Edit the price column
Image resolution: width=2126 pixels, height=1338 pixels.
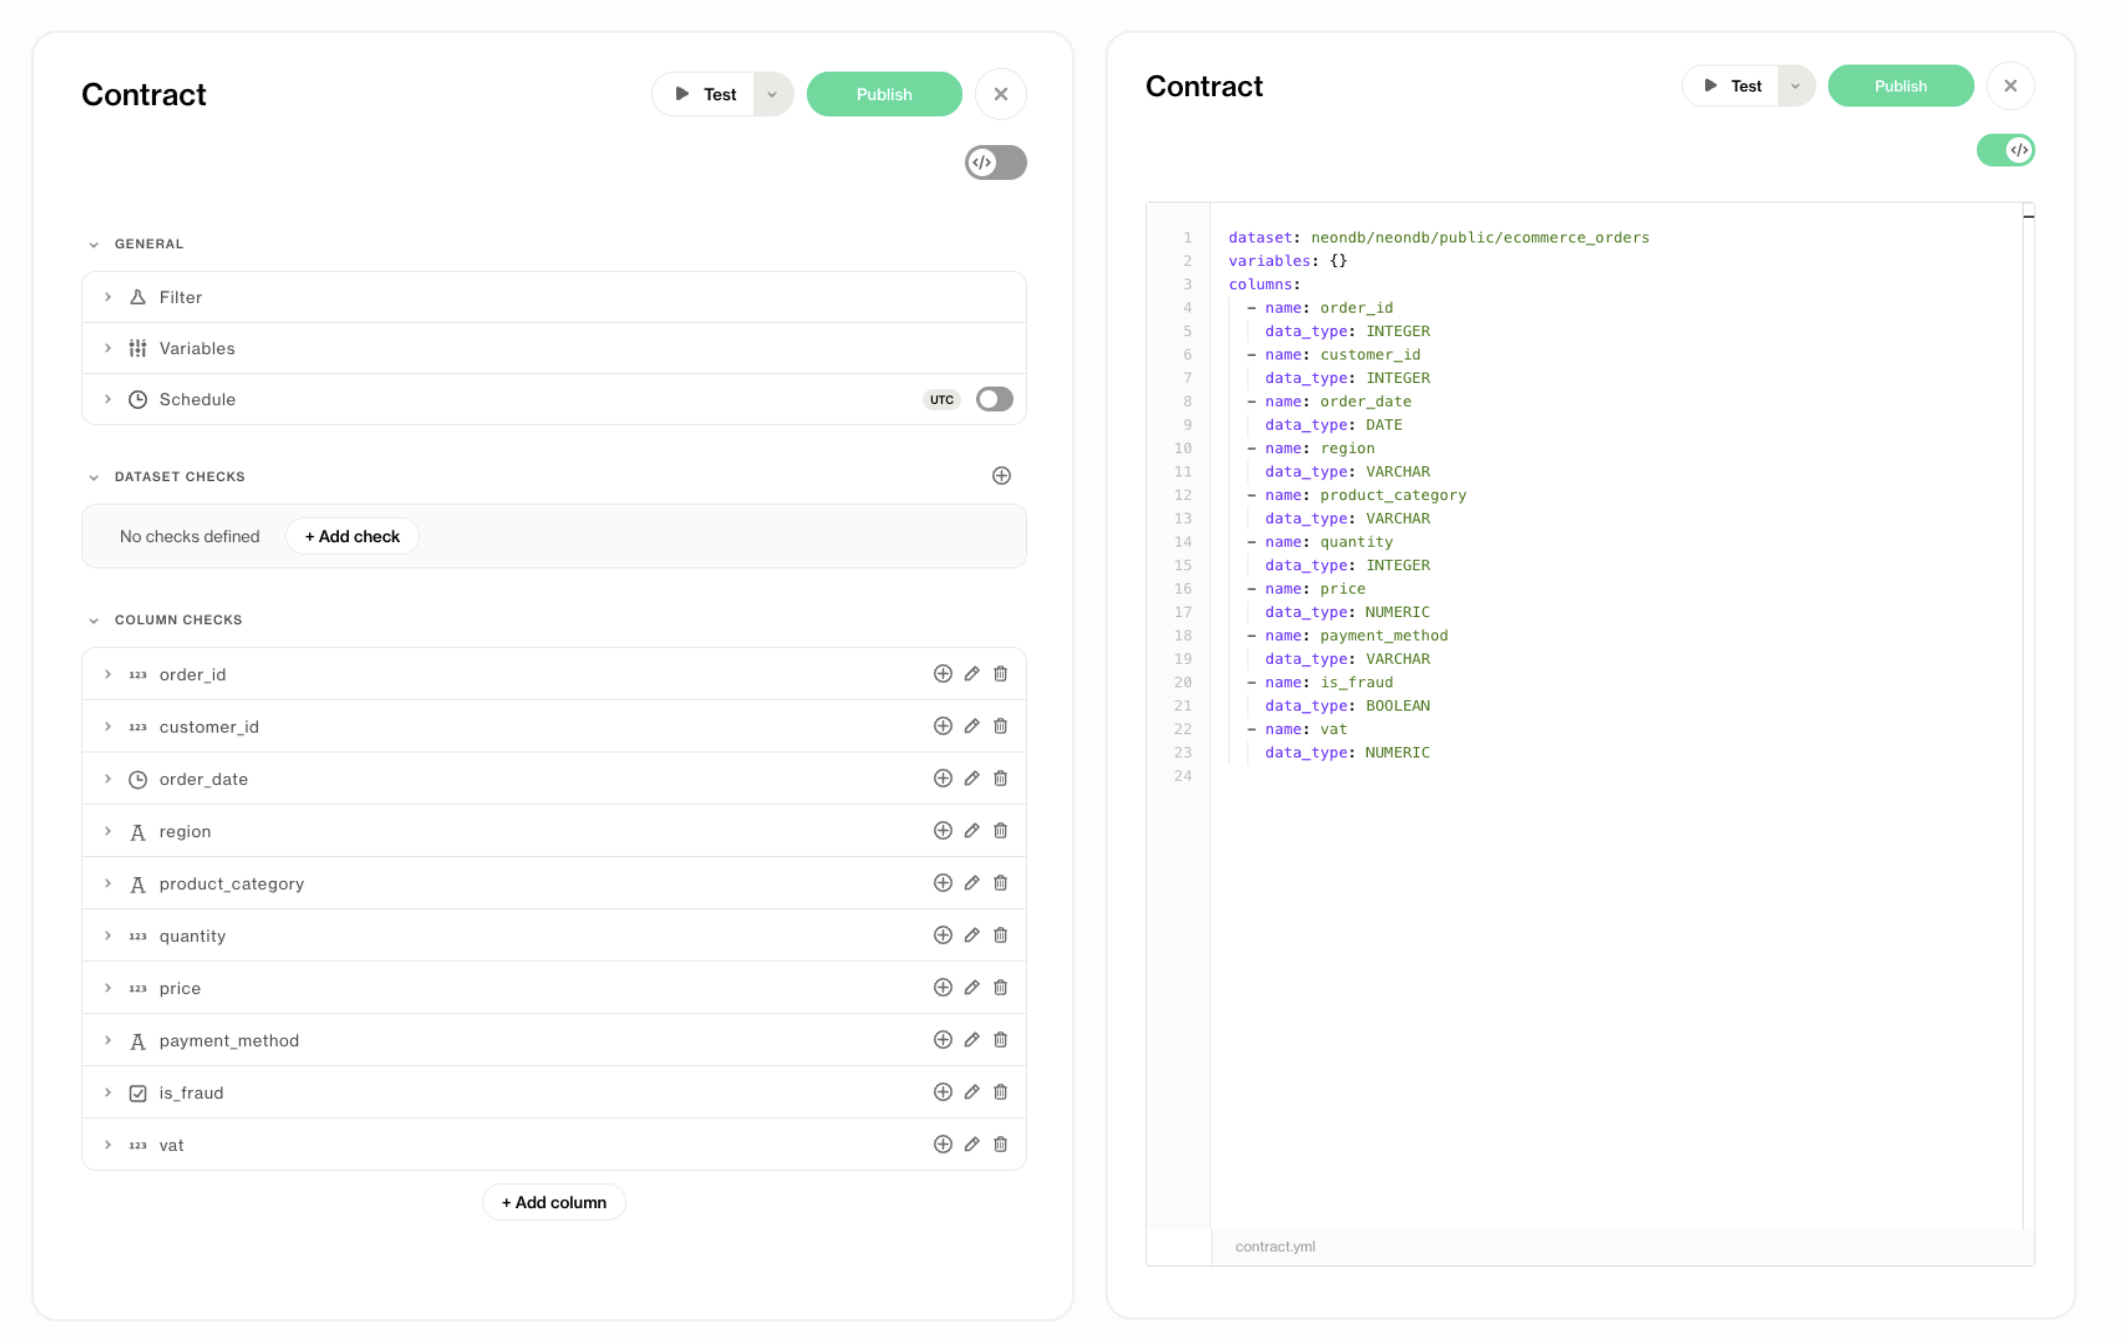click(x=971, y=988)
